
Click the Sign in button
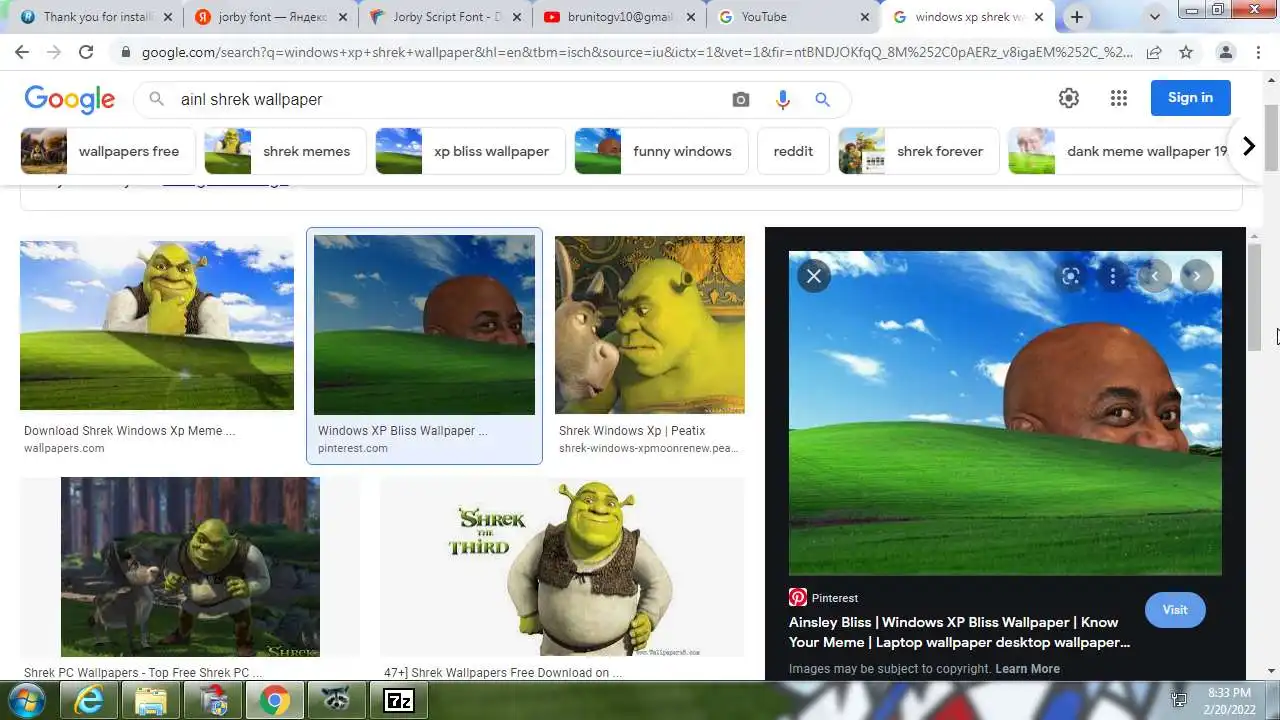pos(1190,98)
